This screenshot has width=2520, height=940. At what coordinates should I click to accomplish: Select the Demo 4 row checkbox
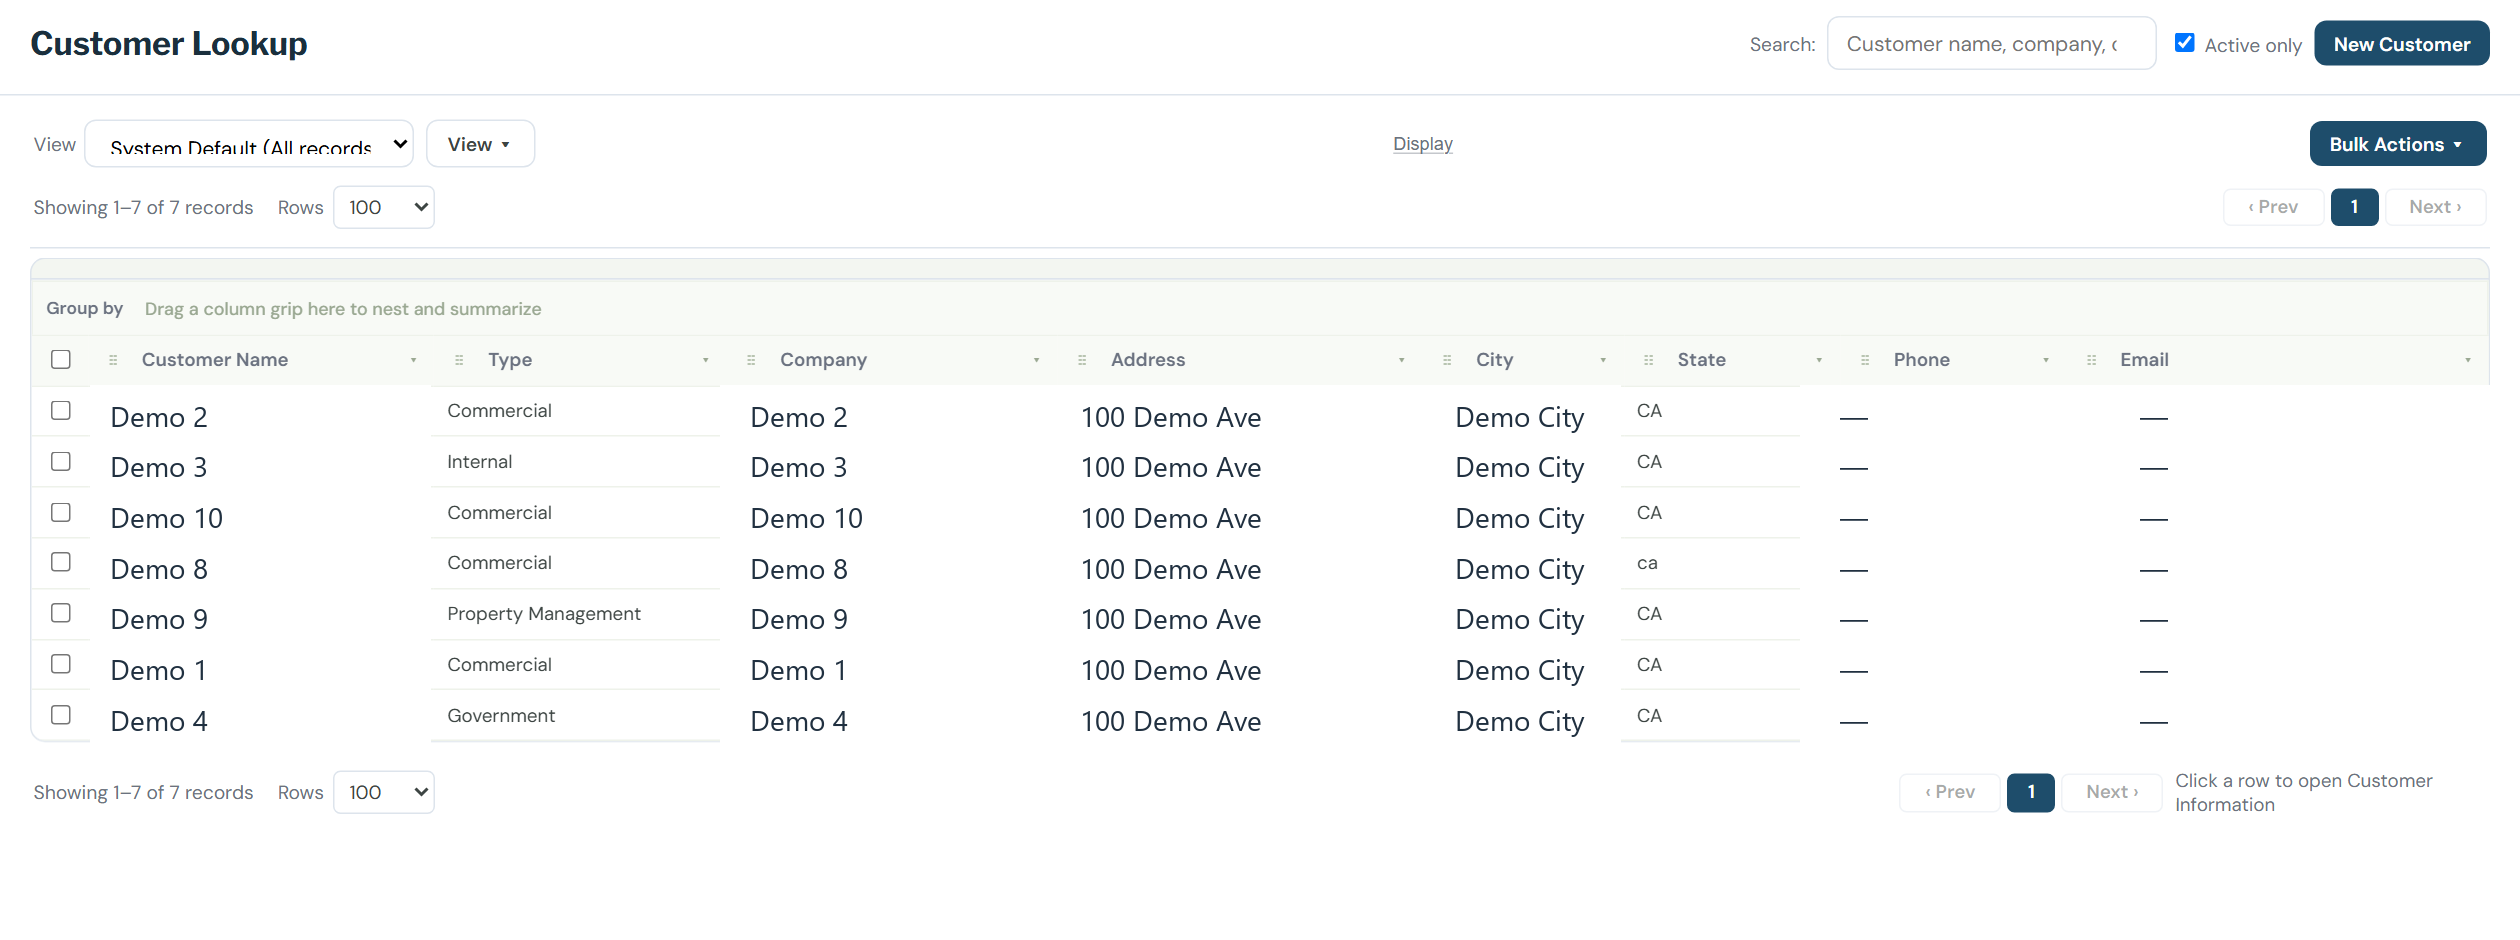click(x=61, y=715)
